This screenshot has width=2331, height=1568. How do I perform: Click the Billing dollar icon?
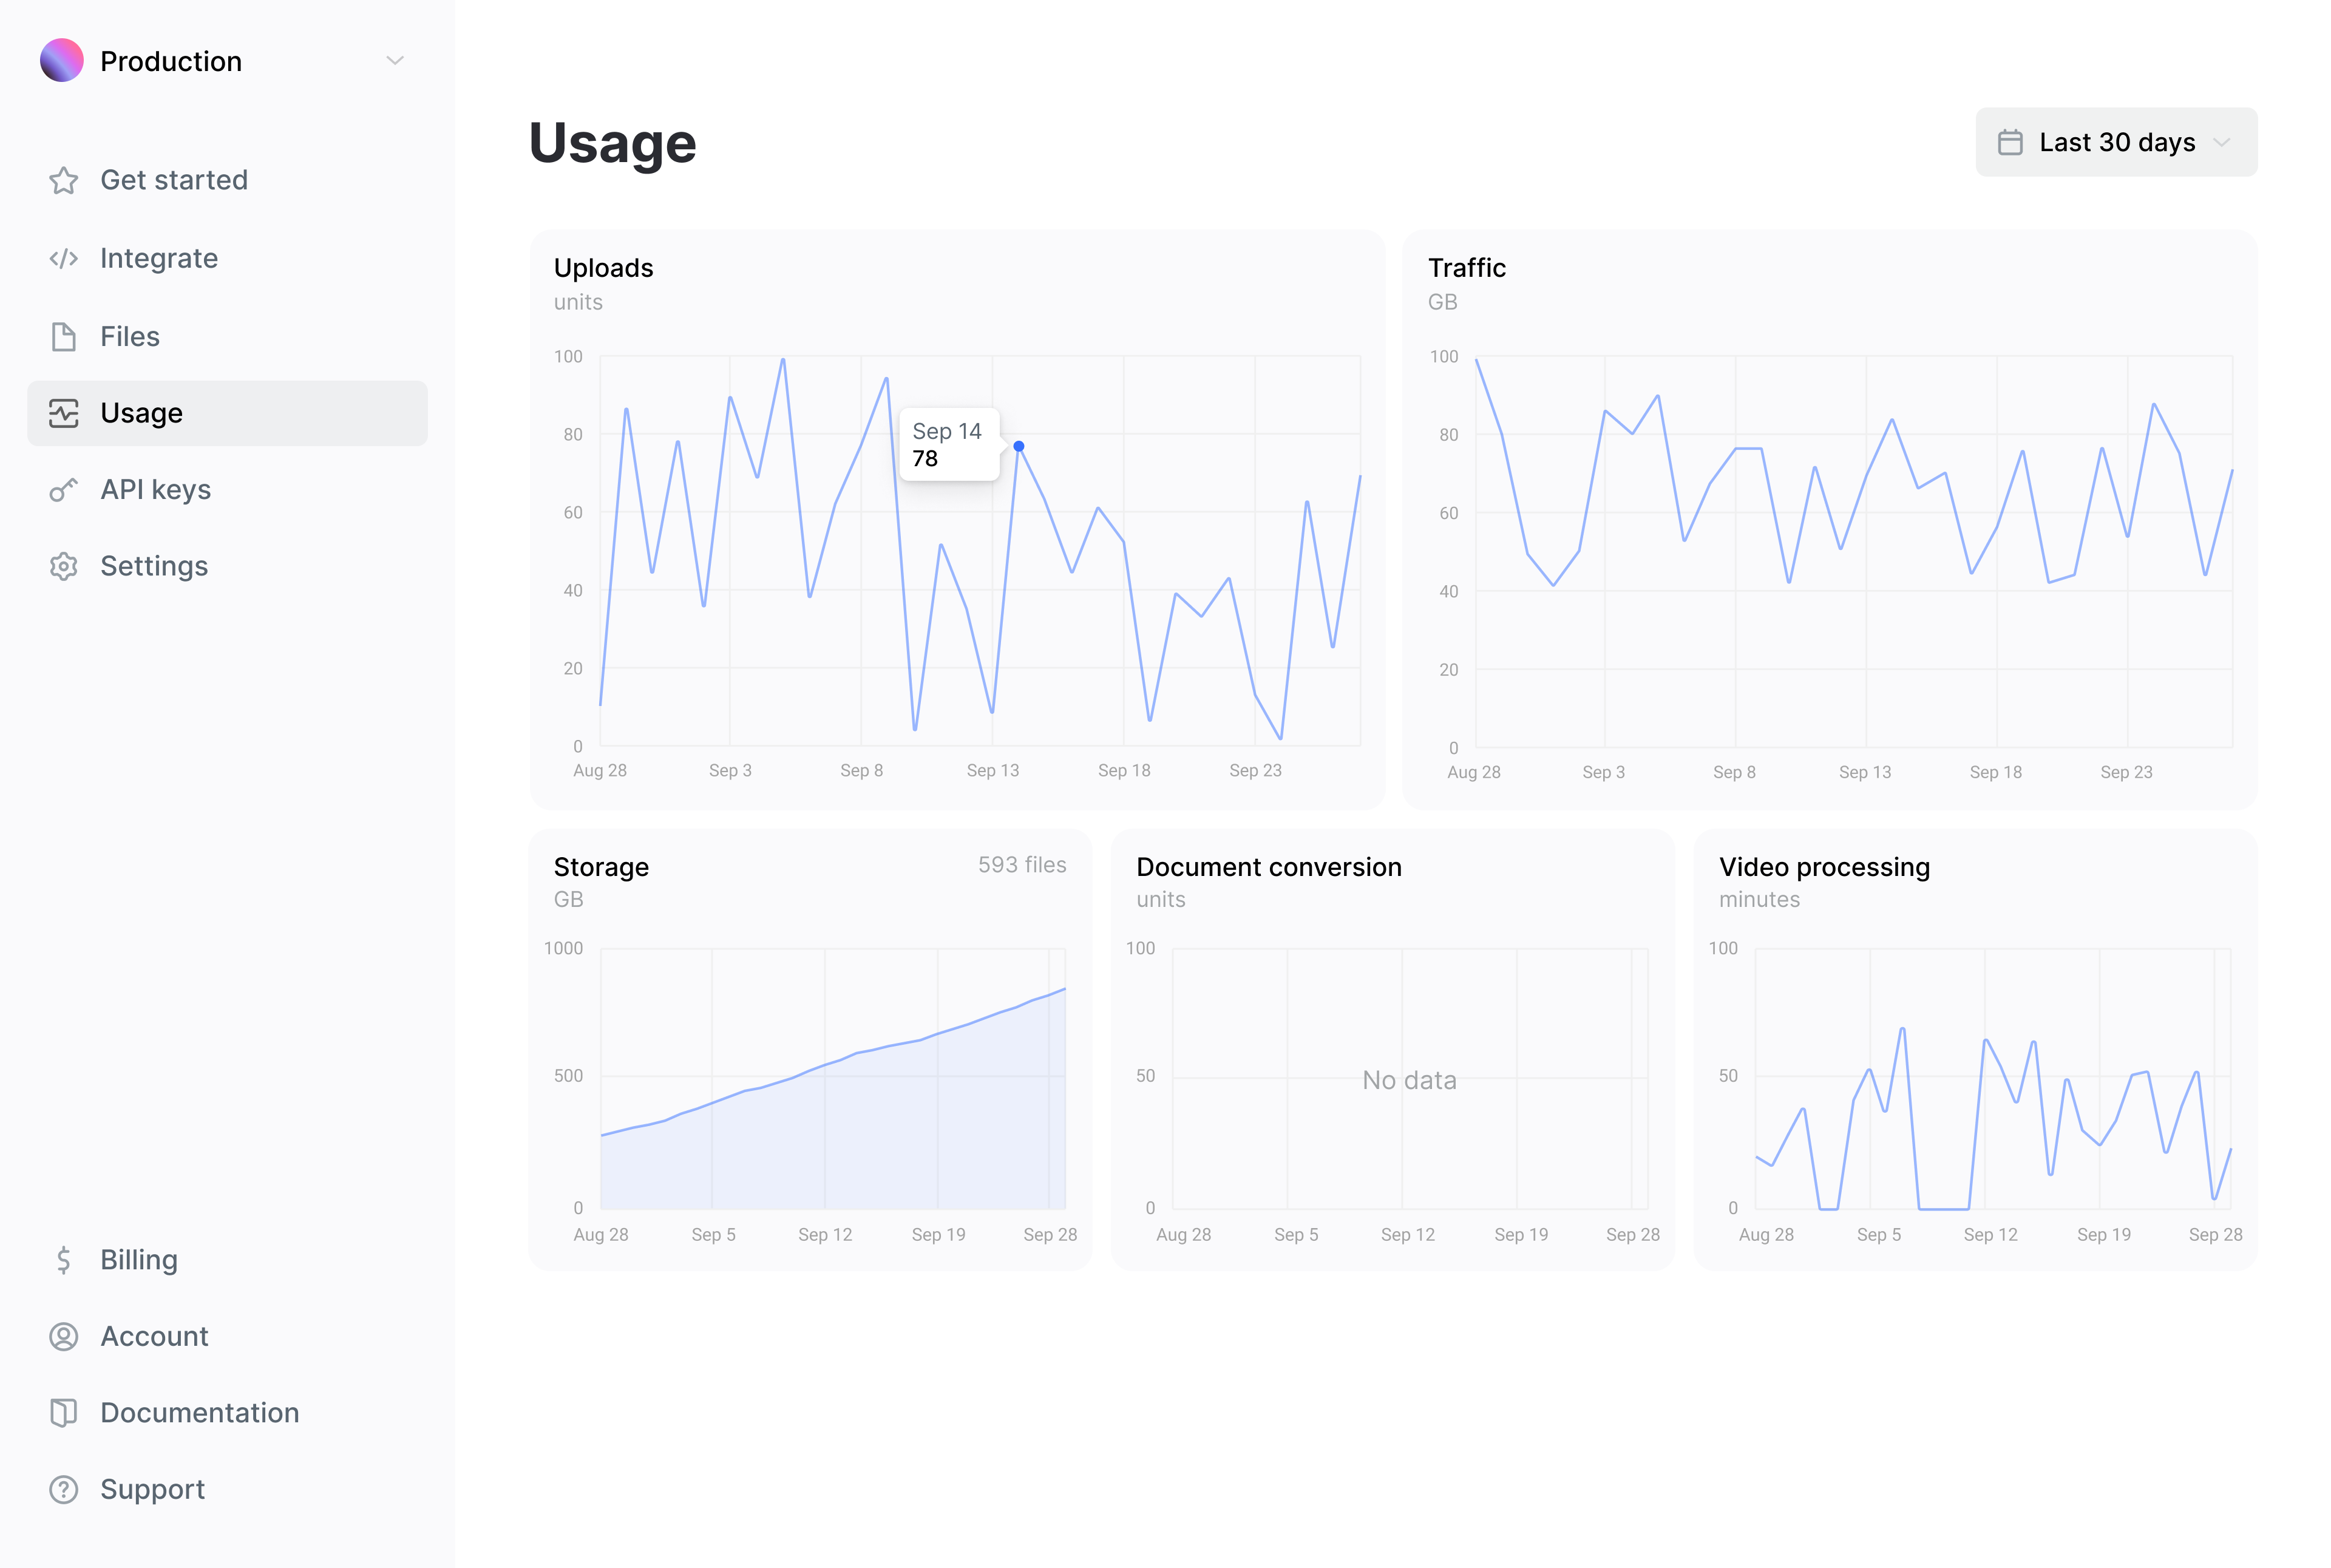(63, 1259)
